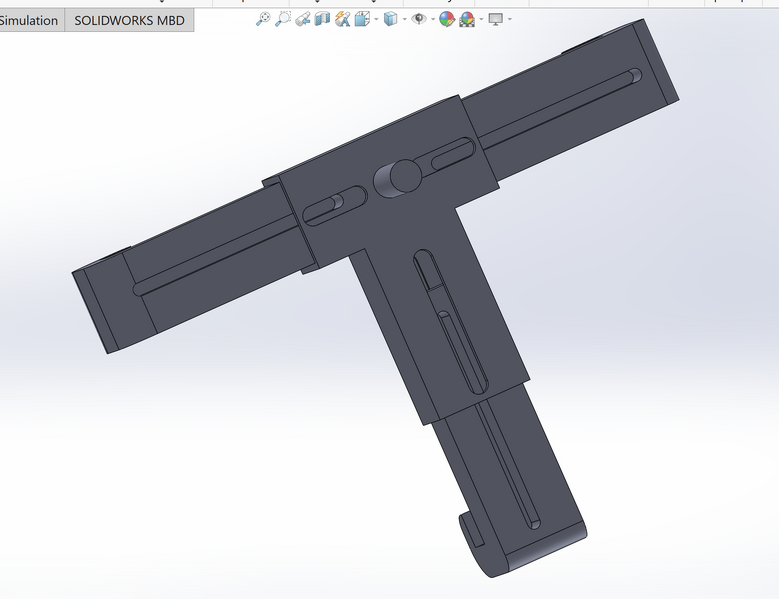Click the View Settings monitor icon
The image size is (779, 599).
pyautogui.click(x=495, y=19)
